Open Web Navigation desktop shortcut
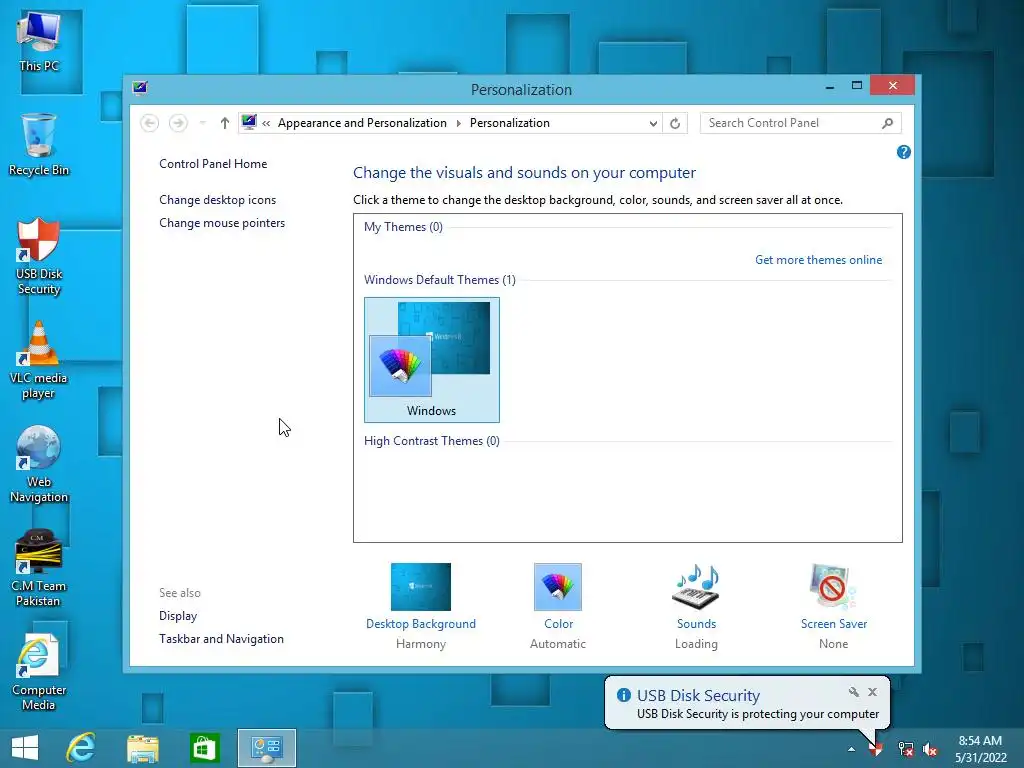Viewport: 1024px width, 768px height. coord(39,464)
